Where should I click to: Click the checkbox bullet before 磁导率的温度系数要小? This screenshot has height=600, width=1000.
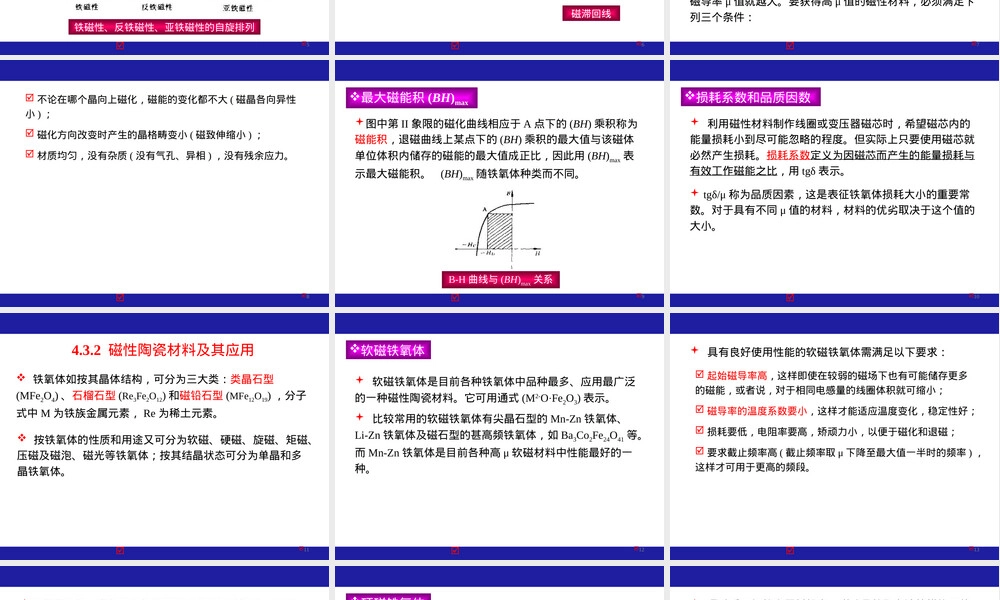coord(700,410)
